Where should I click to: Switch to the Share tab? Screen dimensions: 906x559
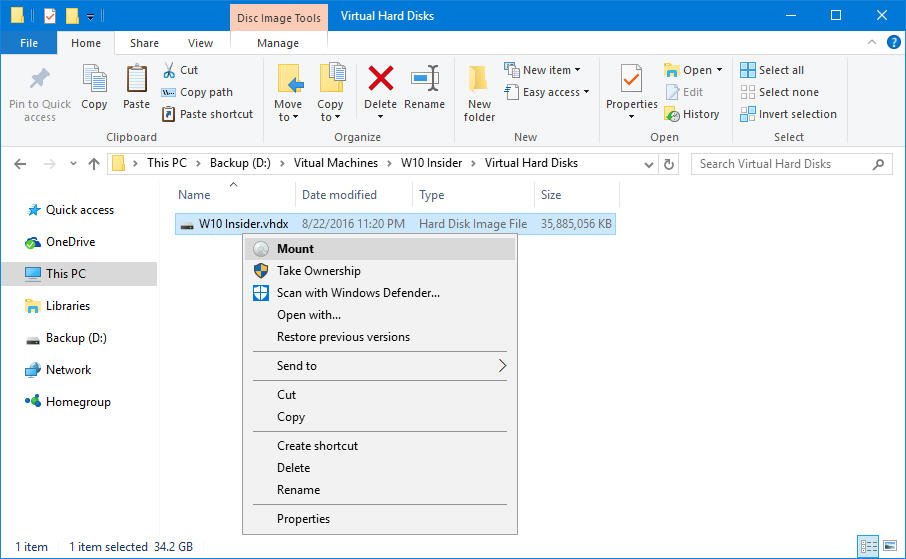144,43
